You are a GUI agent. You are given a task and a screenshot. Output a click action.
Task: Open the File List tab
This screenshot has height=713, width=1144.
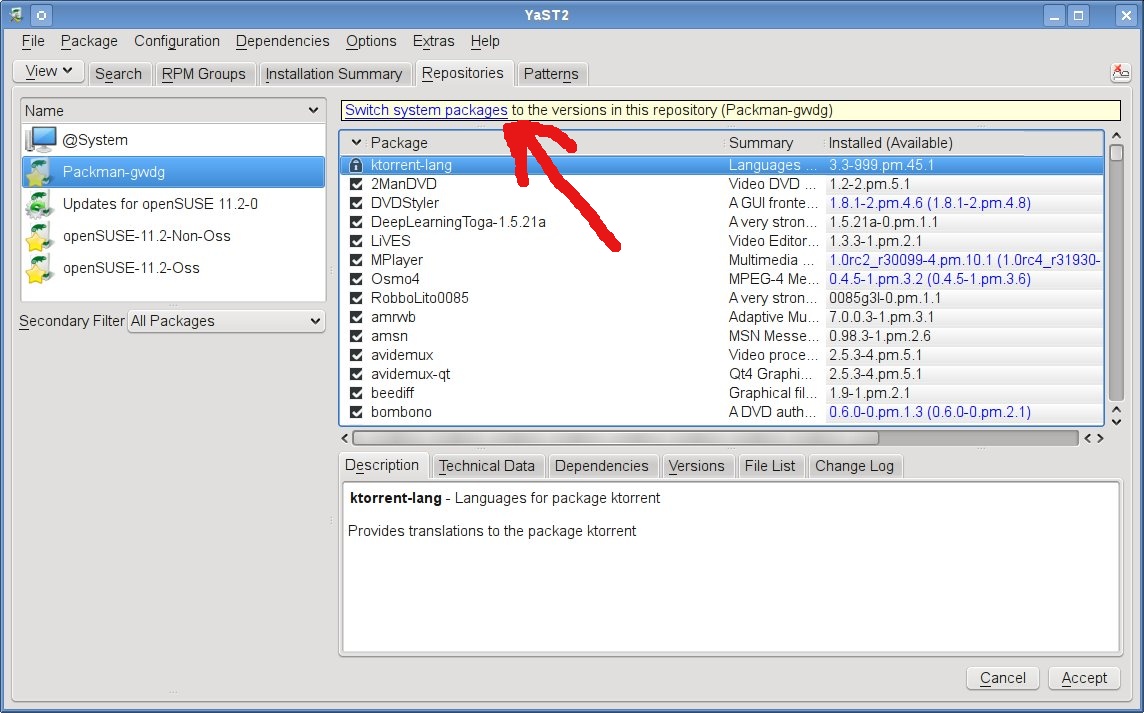(770, 466)
